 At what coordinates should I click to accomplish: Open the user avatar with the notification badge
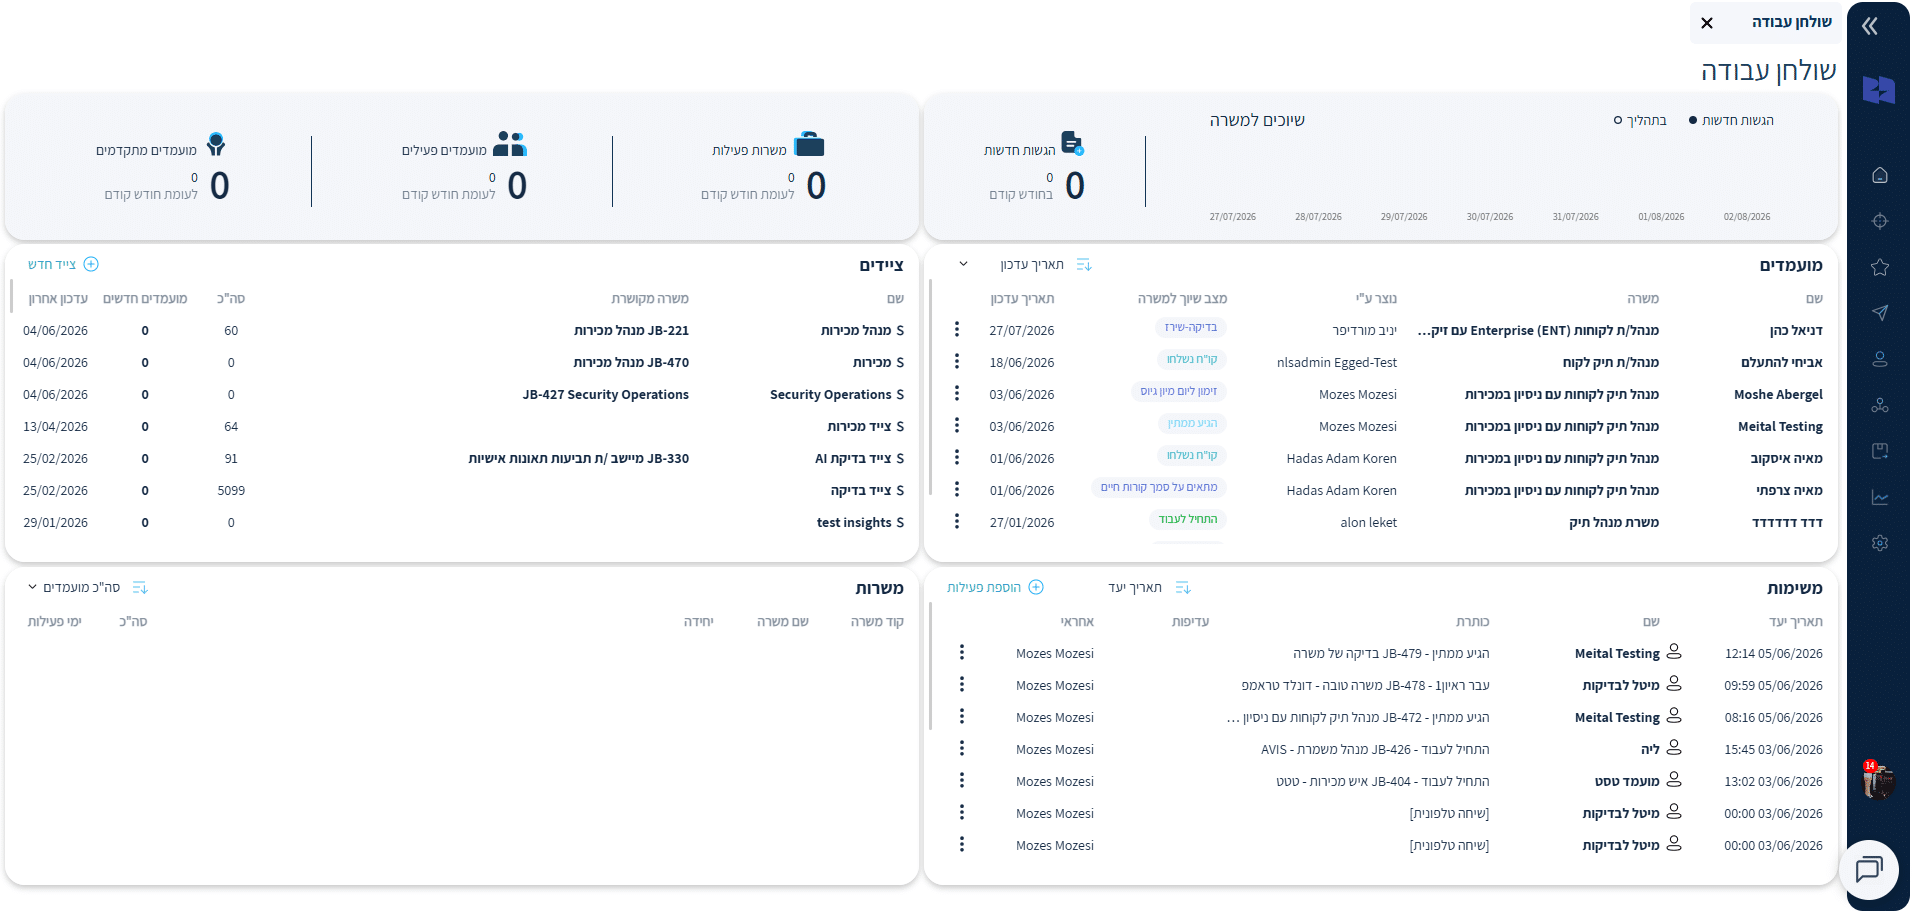point(1878,780)
